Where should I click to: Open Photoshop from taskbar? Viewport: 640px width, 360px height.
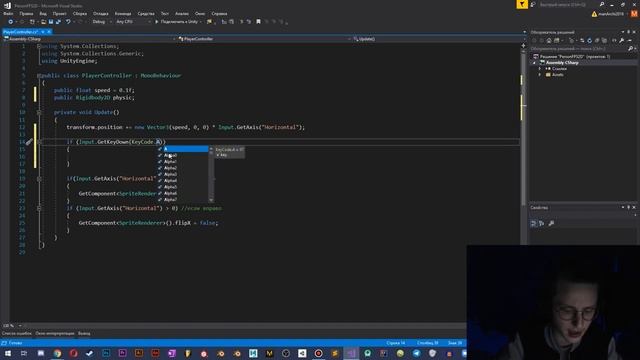pos(106,353)
